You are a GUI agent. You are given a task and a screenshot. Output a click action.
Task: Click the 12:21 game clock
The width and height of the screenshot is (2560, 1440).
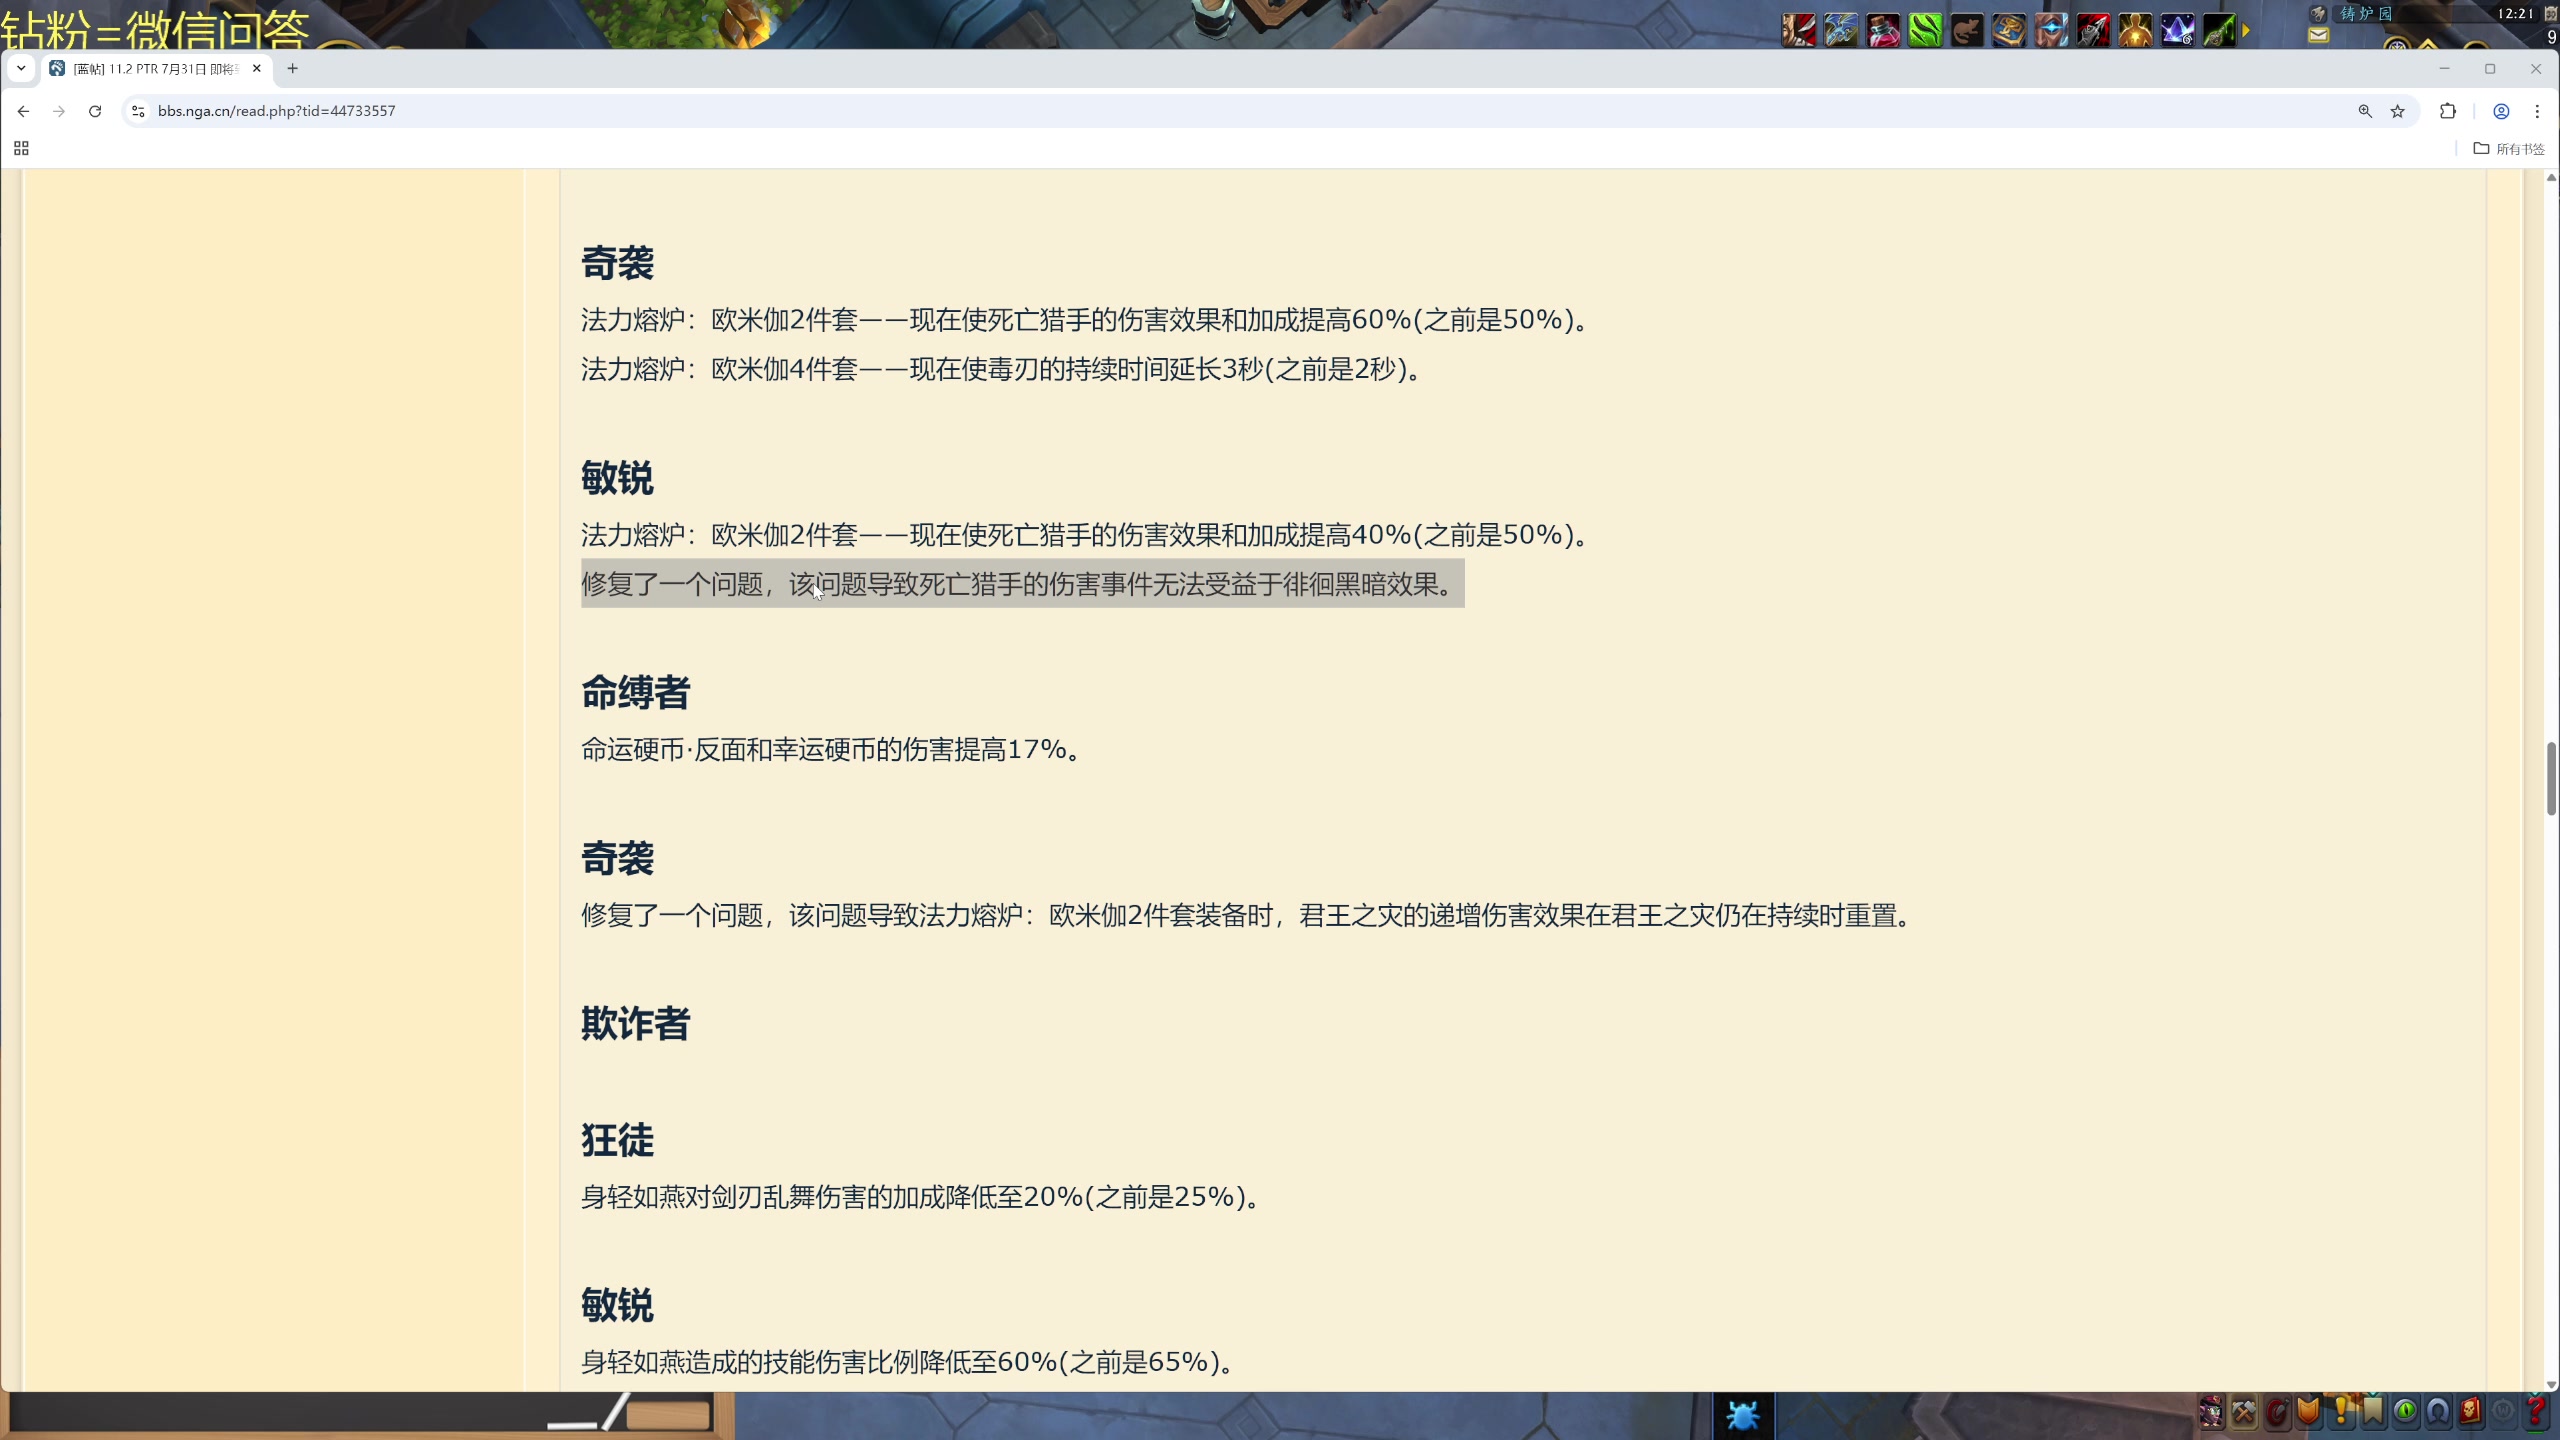click(x=2515, y=13)
